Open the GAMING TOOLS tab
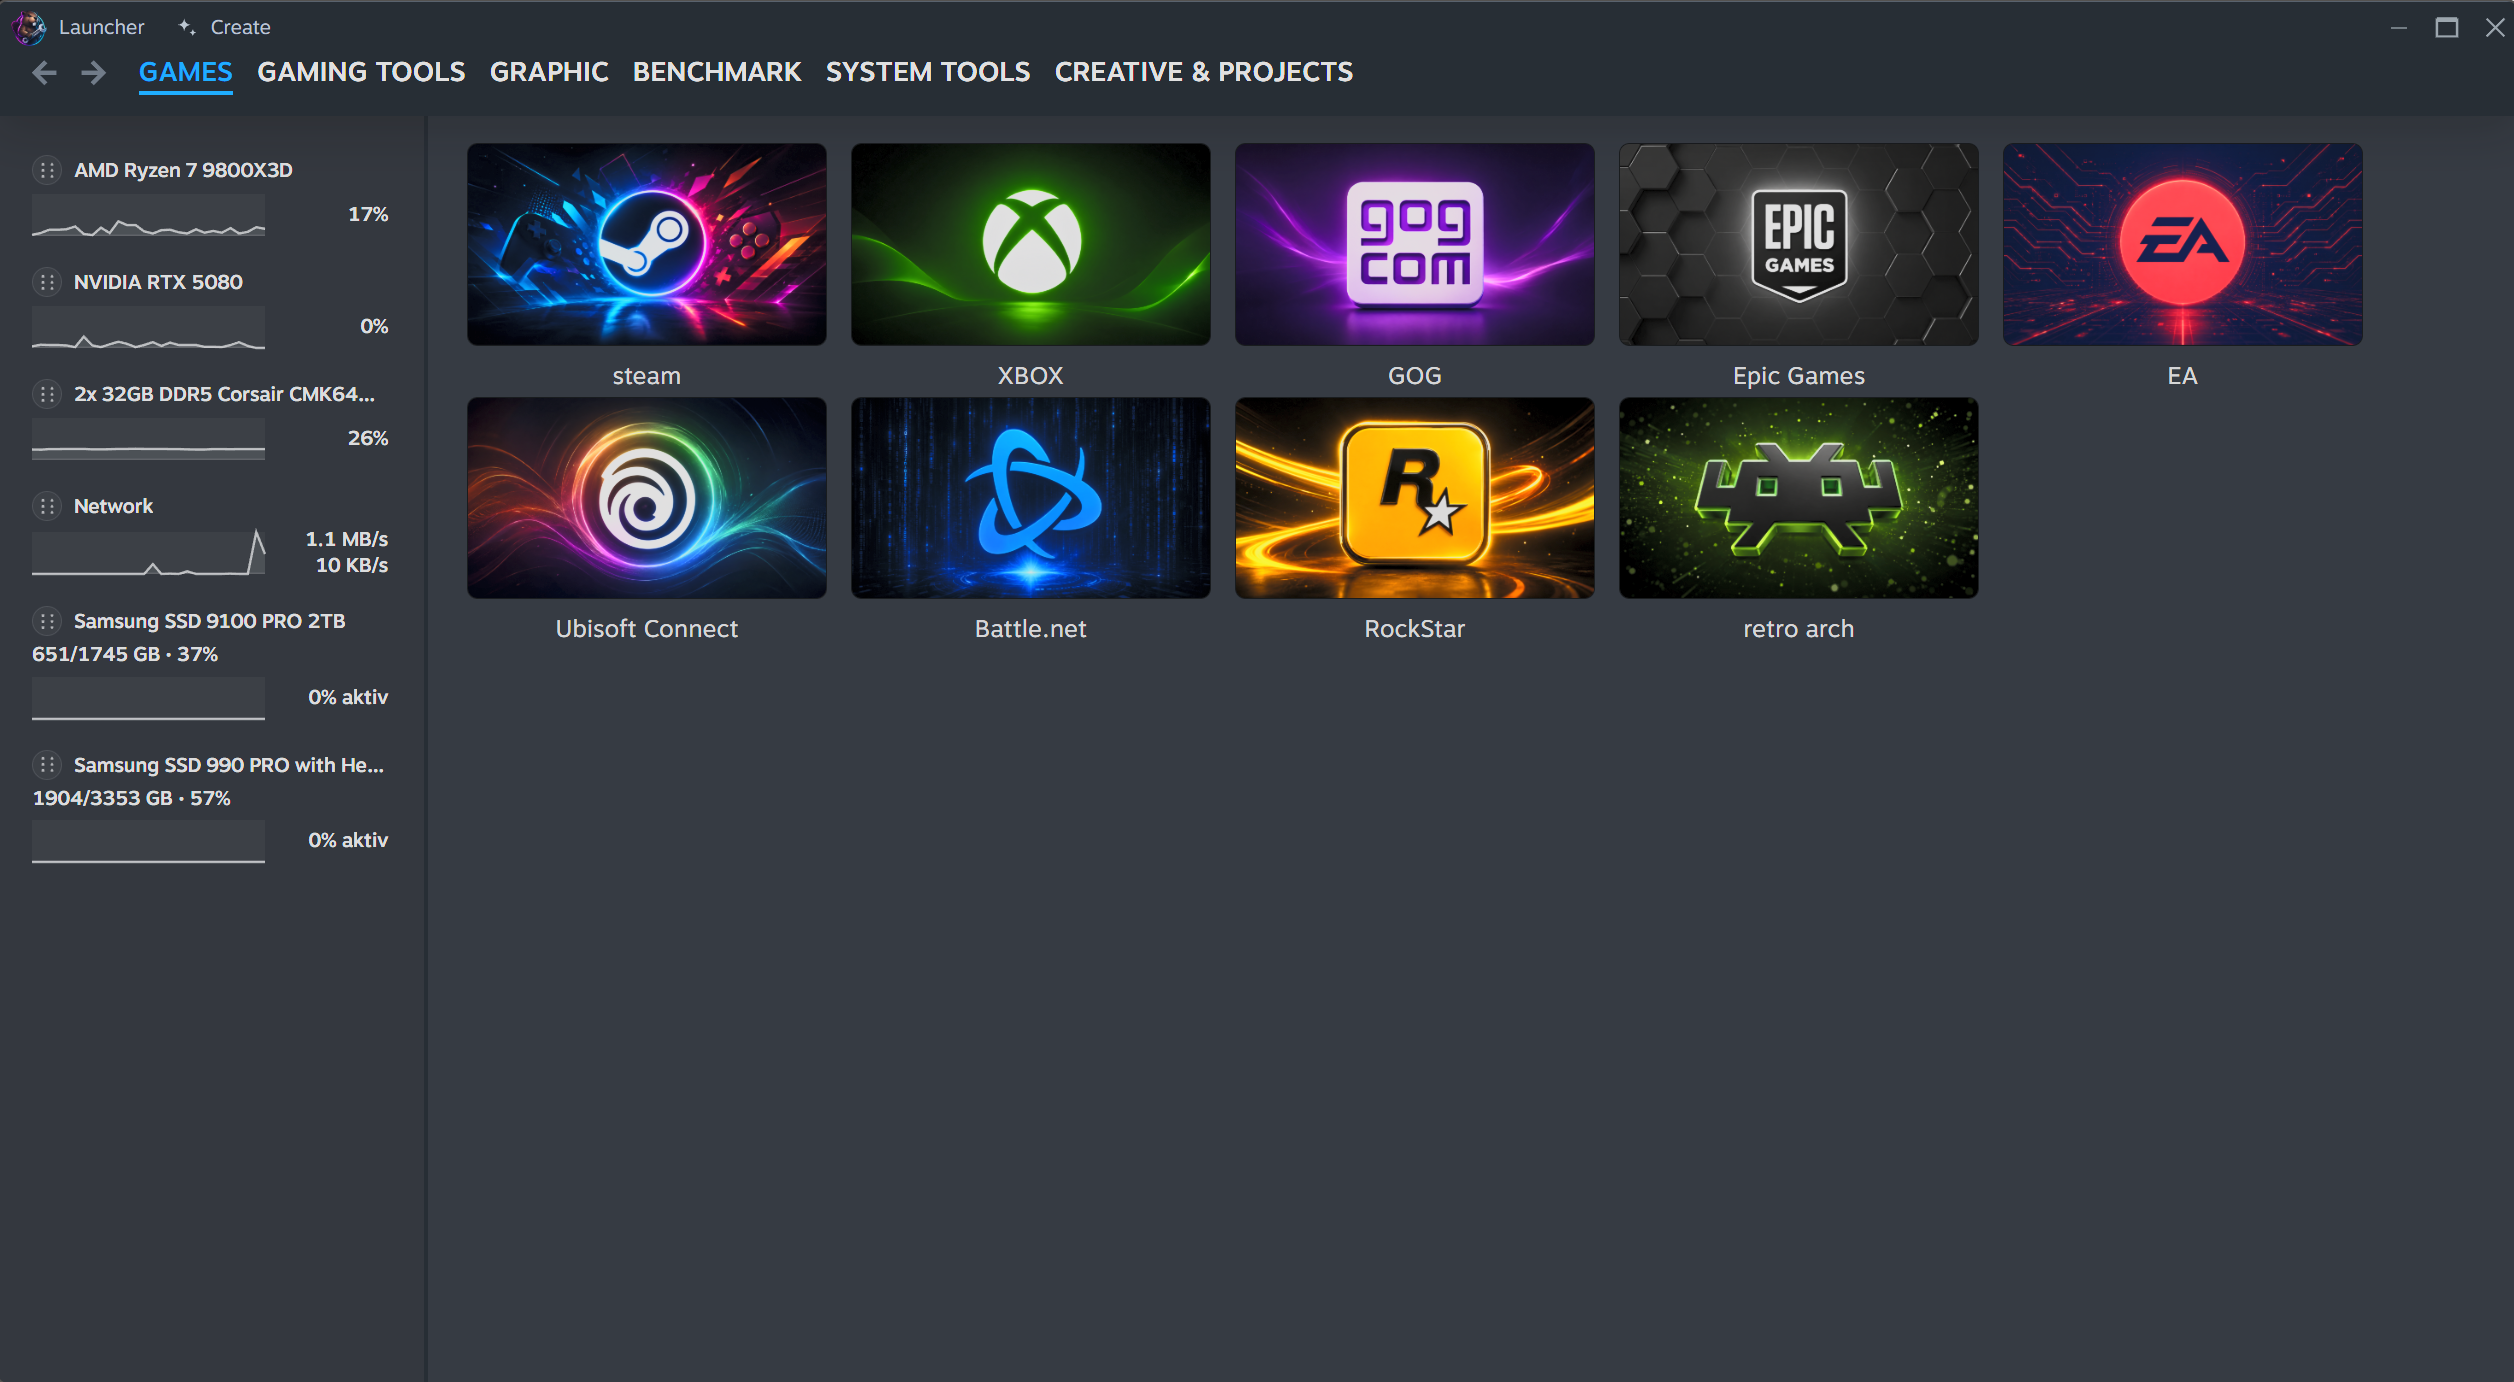This screenshot has height=1382, width=2514. (x=361, y=72)
